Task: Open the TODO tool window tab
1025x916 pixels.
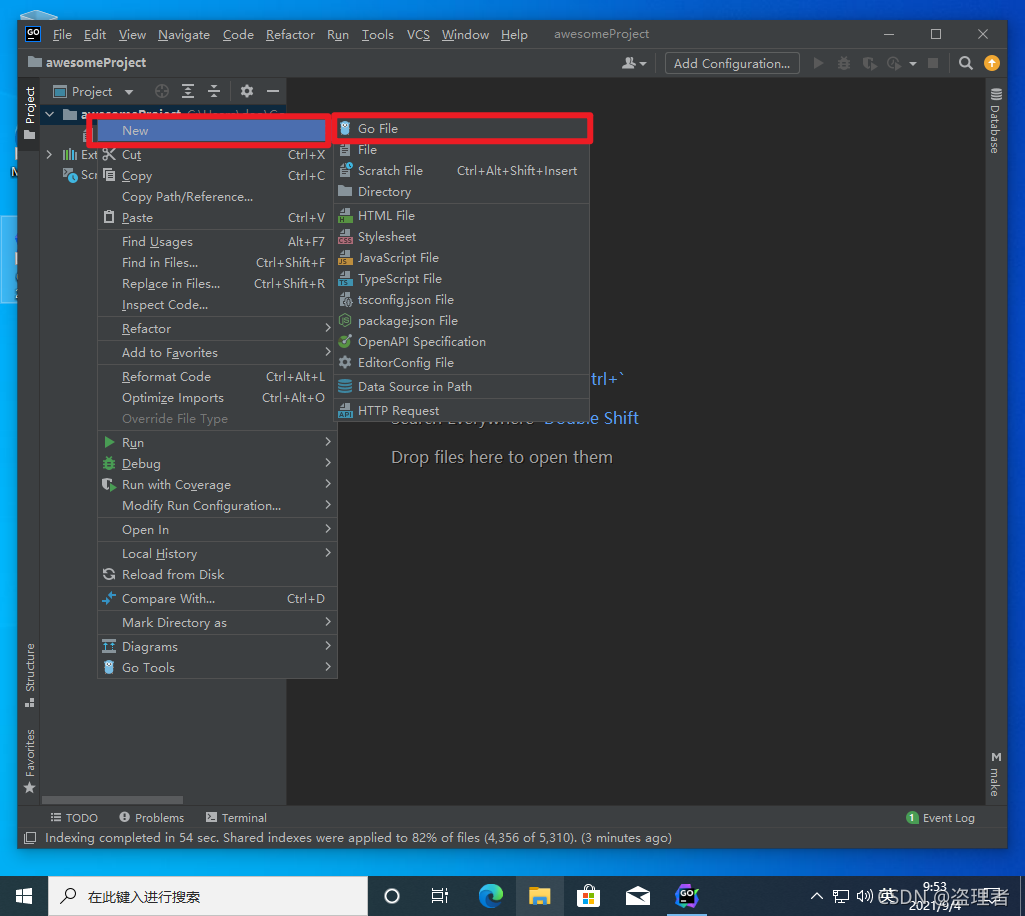Action: [x=74, y=818]
